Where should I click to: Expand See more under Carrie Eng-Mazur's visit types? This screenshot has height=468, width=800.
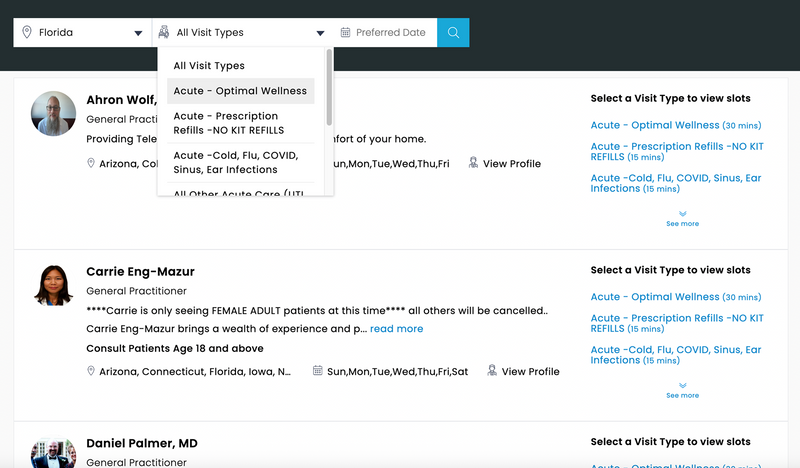pyautogui.click(x=682, y=390)
